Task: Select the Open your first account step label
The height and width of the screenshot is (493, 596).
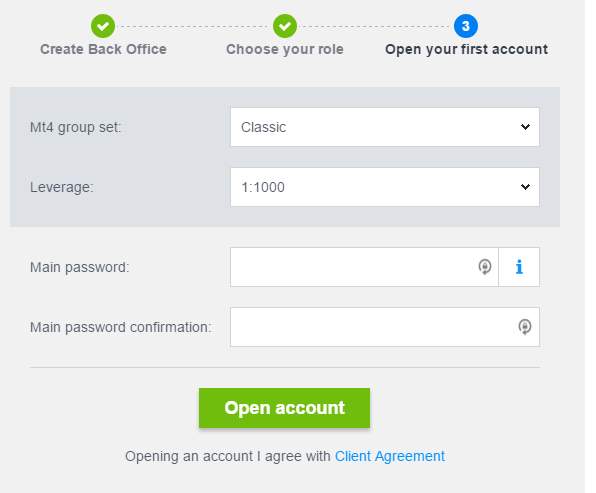Action: pos(466,49)
